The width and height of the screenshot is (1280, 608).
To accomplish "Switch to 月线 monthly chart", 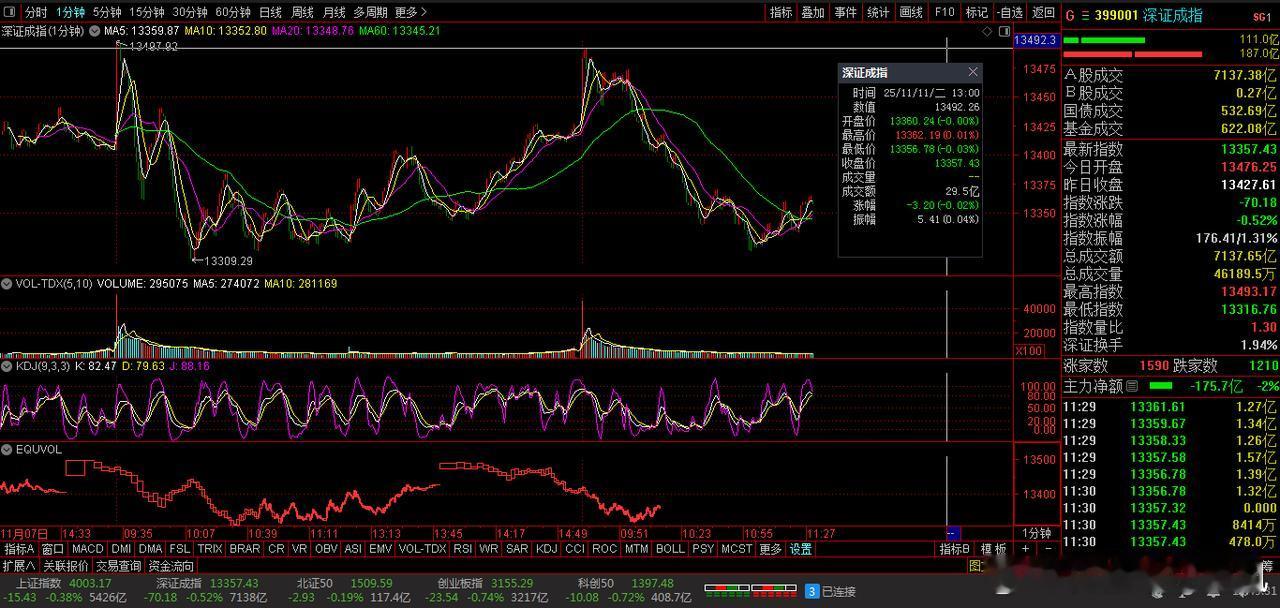I will [334, 12].
